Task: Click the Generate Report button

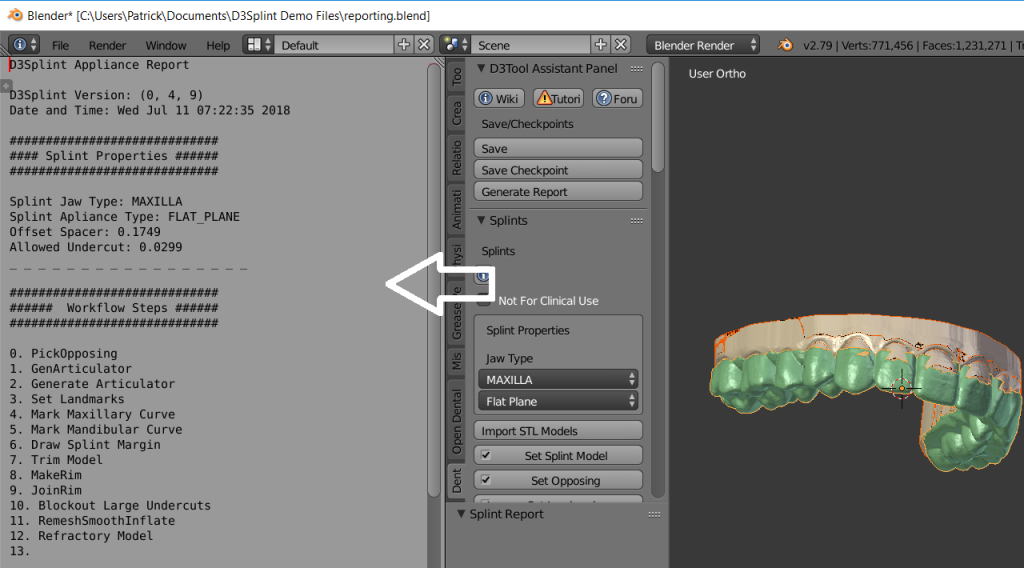Action: tap(558, 191)
